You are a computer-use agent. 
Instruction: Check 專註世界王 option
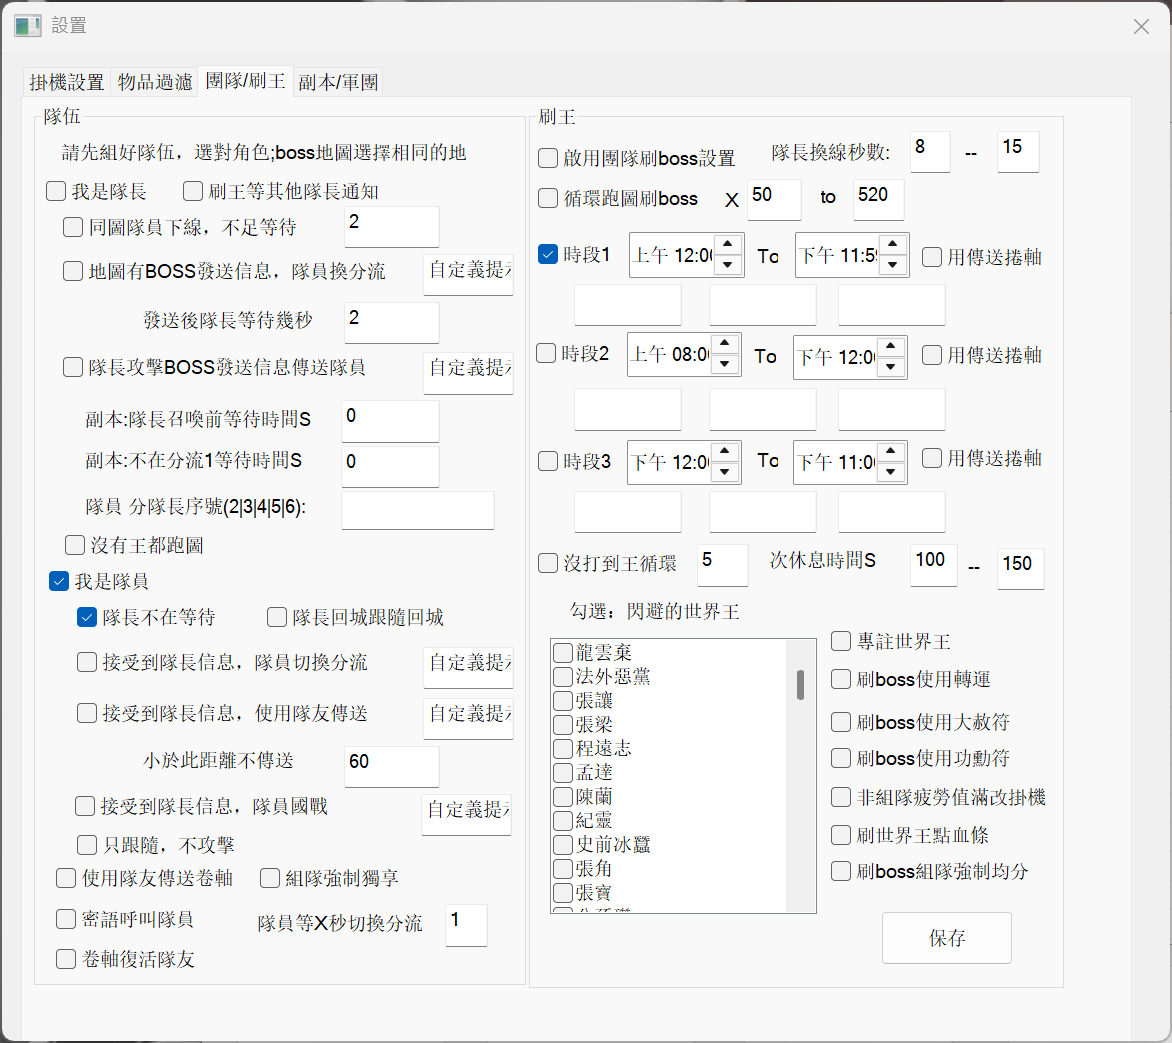coord(841,641)
